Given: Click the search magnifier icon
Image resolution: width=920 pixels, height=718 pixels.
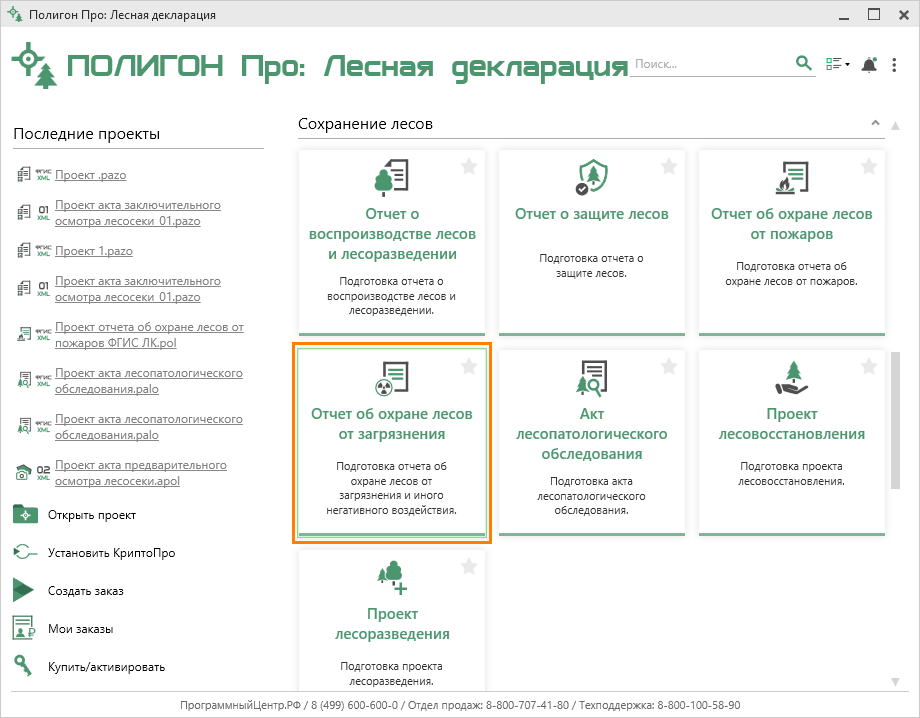Looking at the screenshot, I should click(803, 63).
